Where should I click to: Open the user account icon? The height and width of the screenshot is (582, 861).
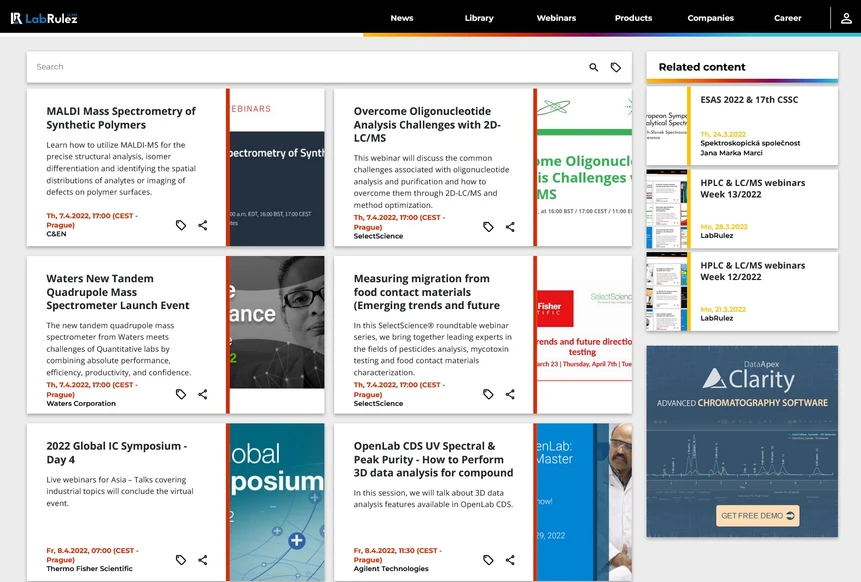point(847,18)
